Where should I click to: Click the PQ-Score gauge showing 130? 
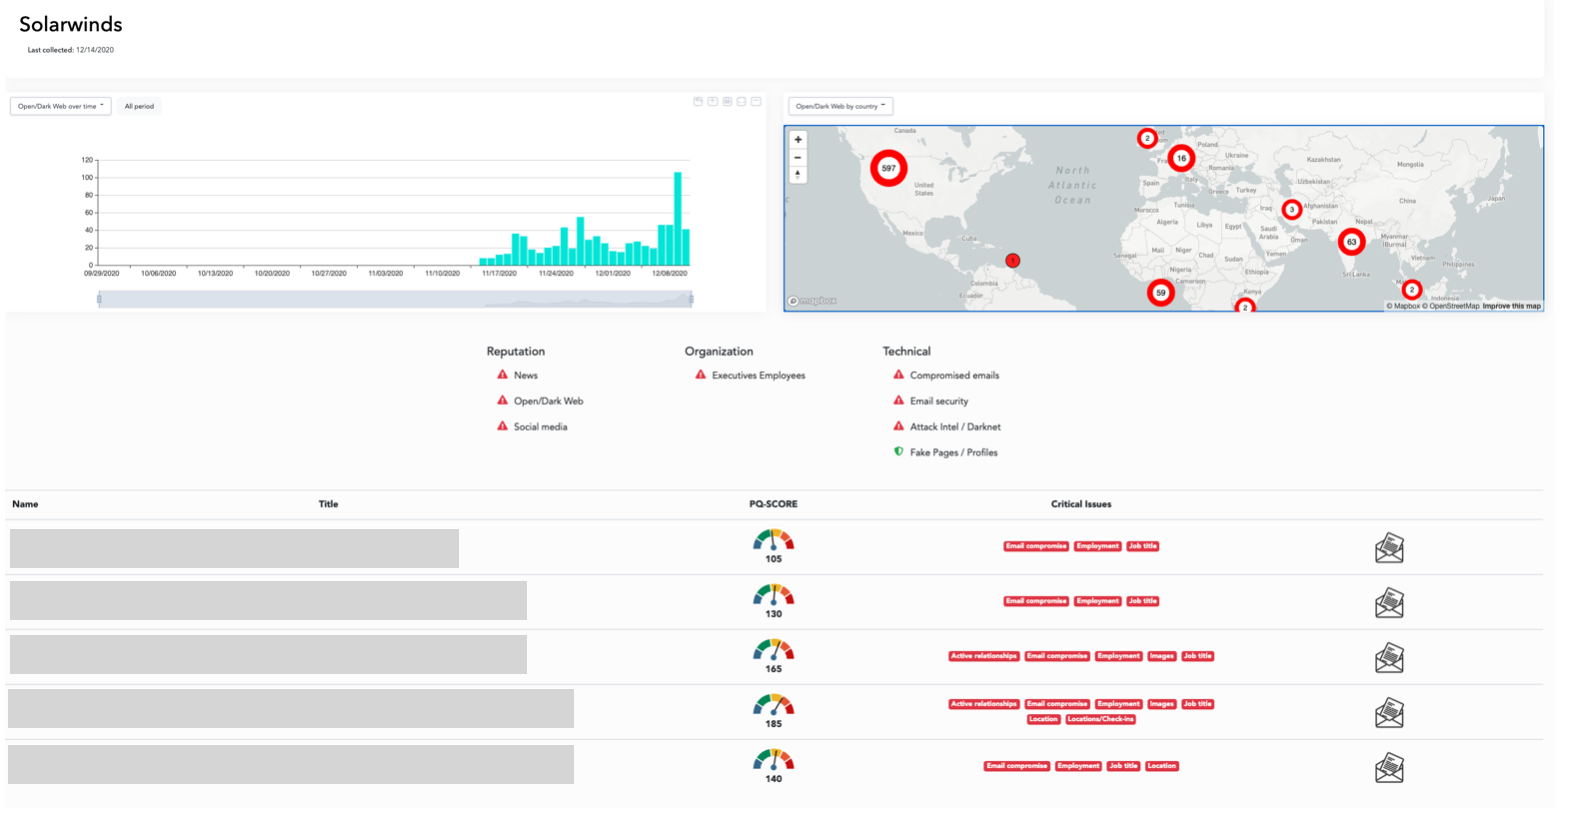click(x=774, y=596)
